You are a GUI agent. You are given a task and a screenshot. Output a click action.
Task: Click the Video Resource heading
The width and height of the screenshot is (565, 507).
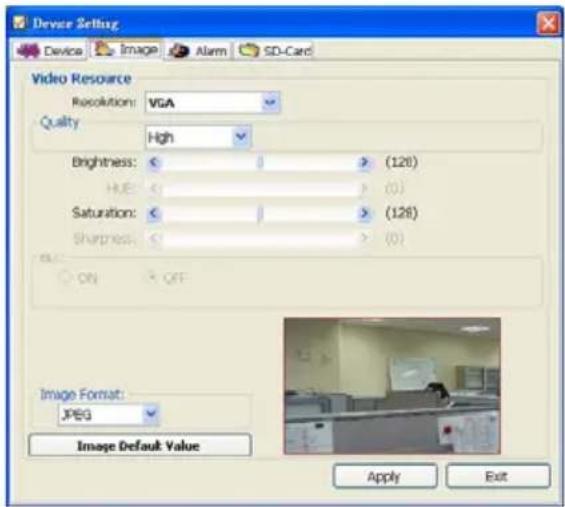(x=81, y=79)
